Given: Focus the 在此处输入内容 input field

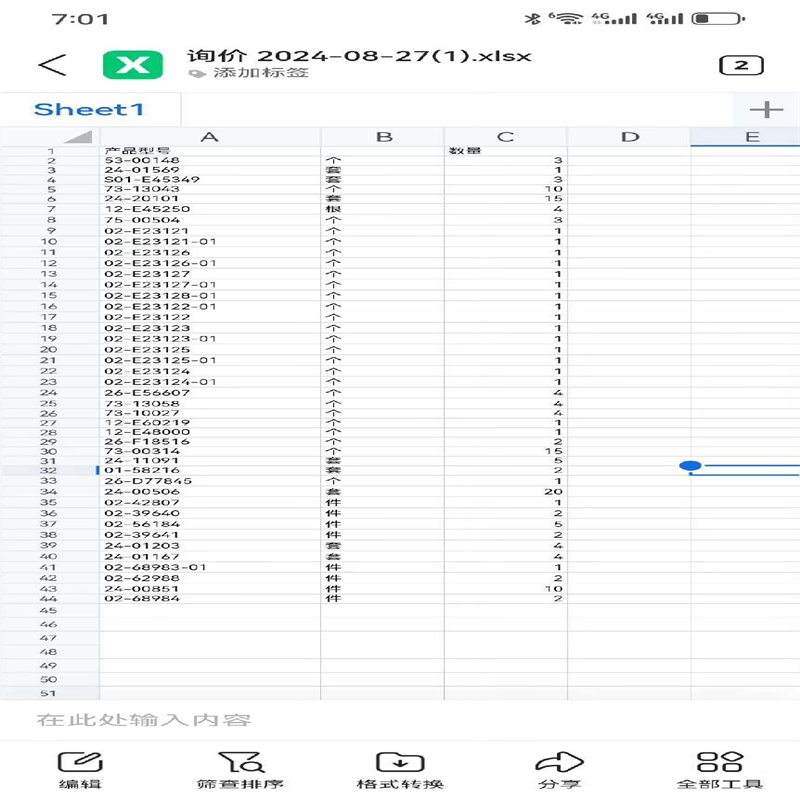Looking at the screenshot, I should pyautogui.click(x=400, y=720).
